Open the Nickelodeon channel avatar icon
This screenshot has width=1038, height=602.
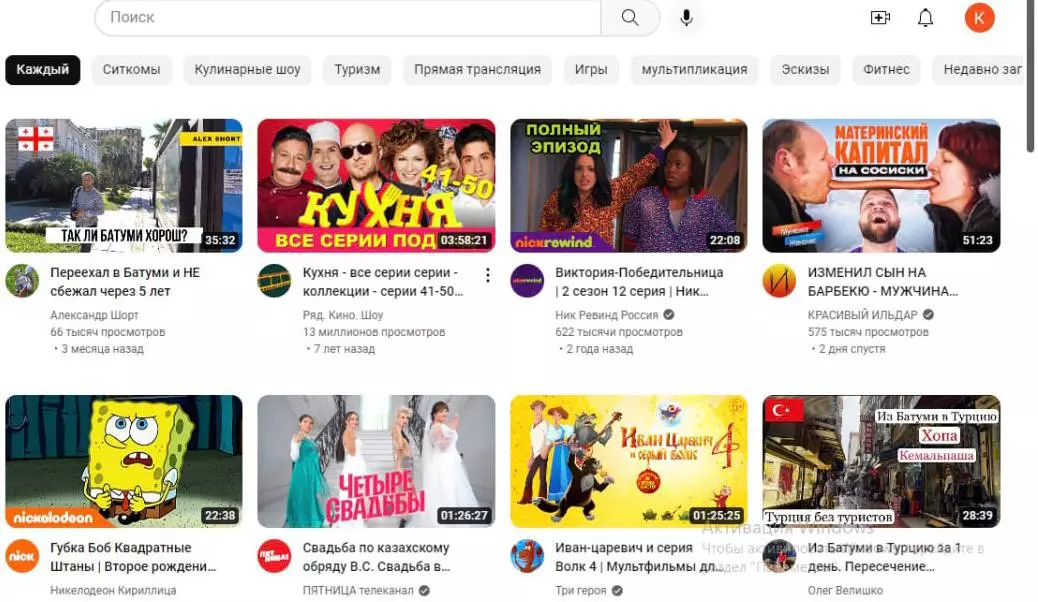[22, 556]
